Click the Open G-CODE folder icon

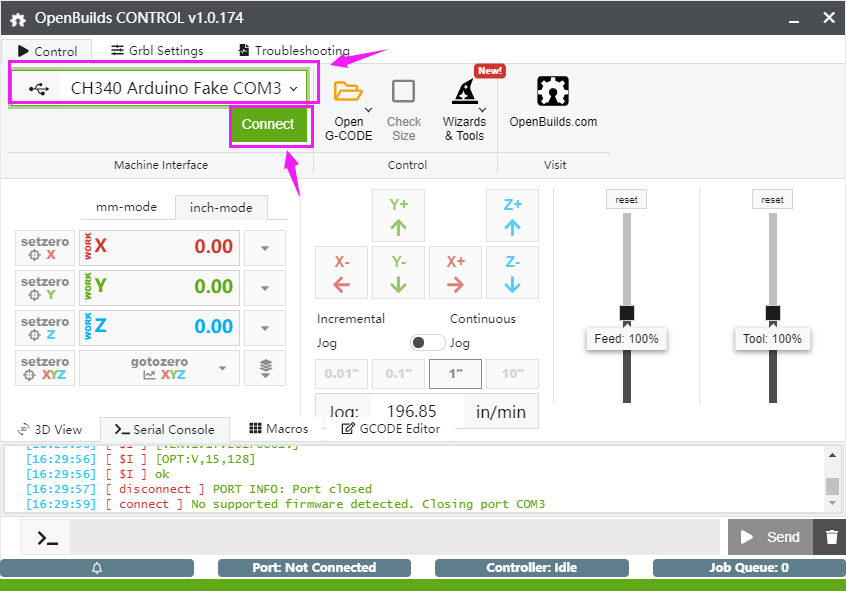coord(348,92)
